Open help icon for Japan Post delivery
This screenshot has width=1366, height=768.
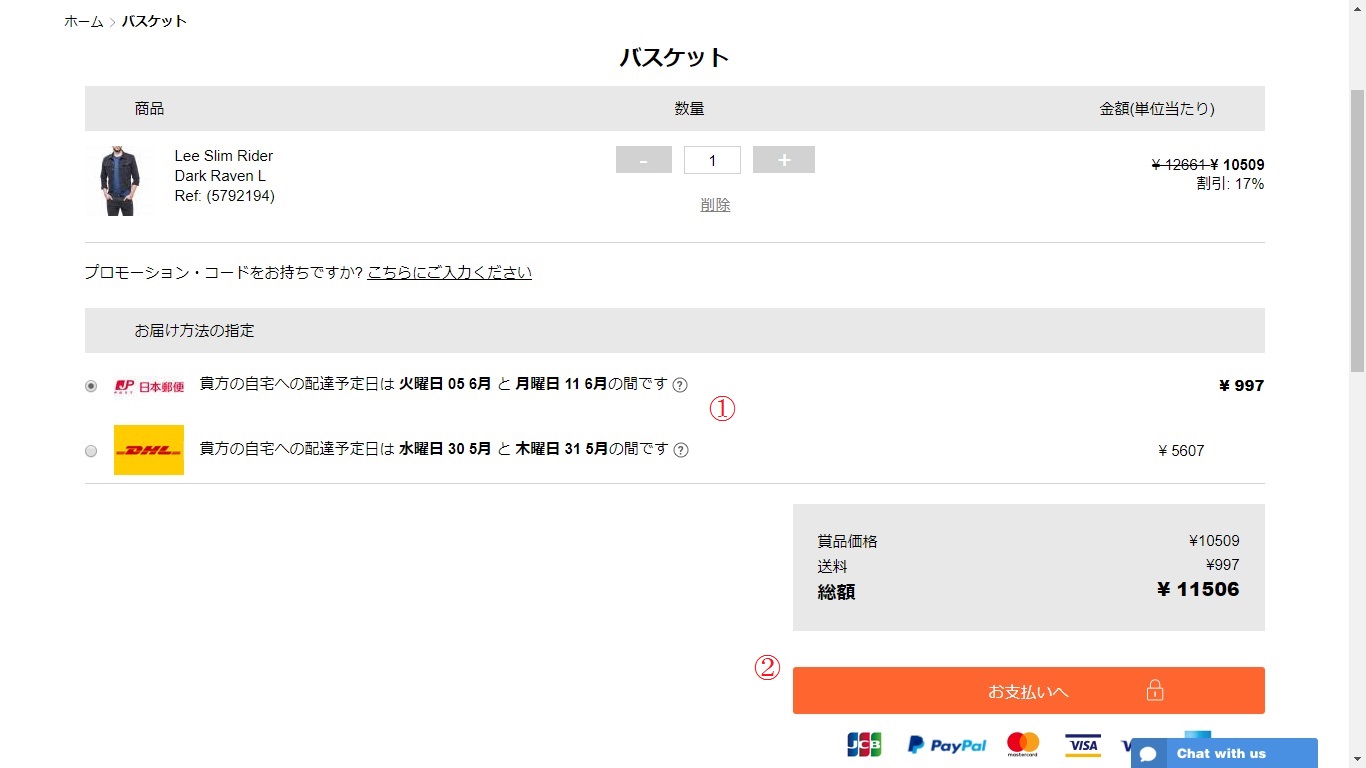(680, 385)
